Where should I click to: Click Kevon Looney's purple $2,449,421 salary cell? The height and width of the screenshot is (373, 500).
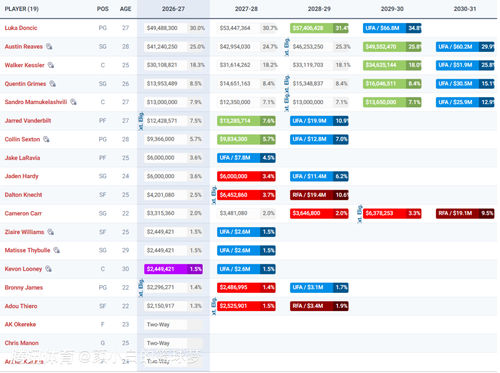173,269
